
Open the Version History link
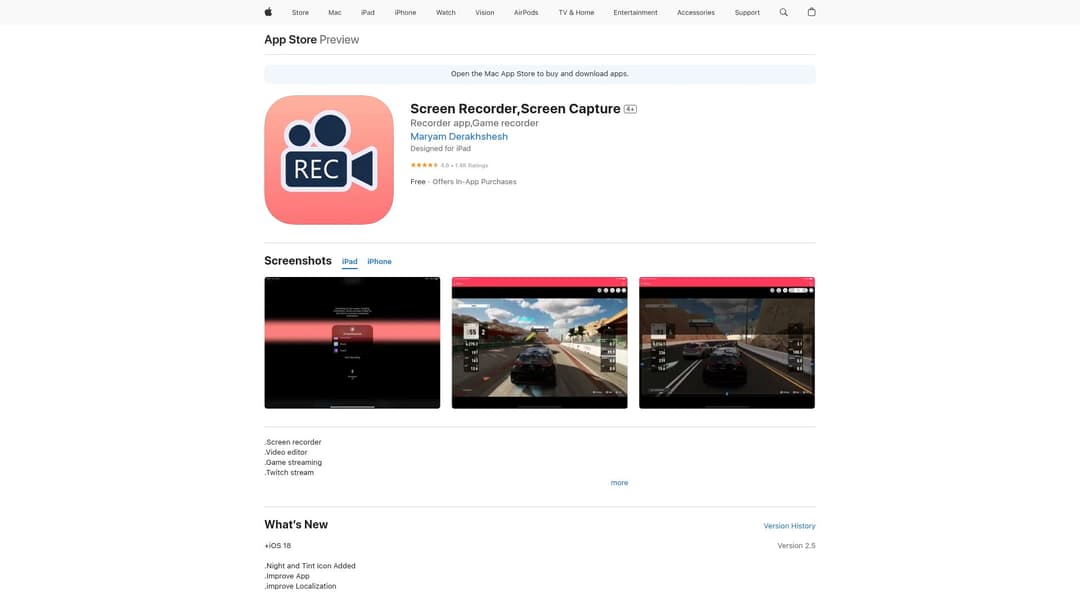point(789,525)
